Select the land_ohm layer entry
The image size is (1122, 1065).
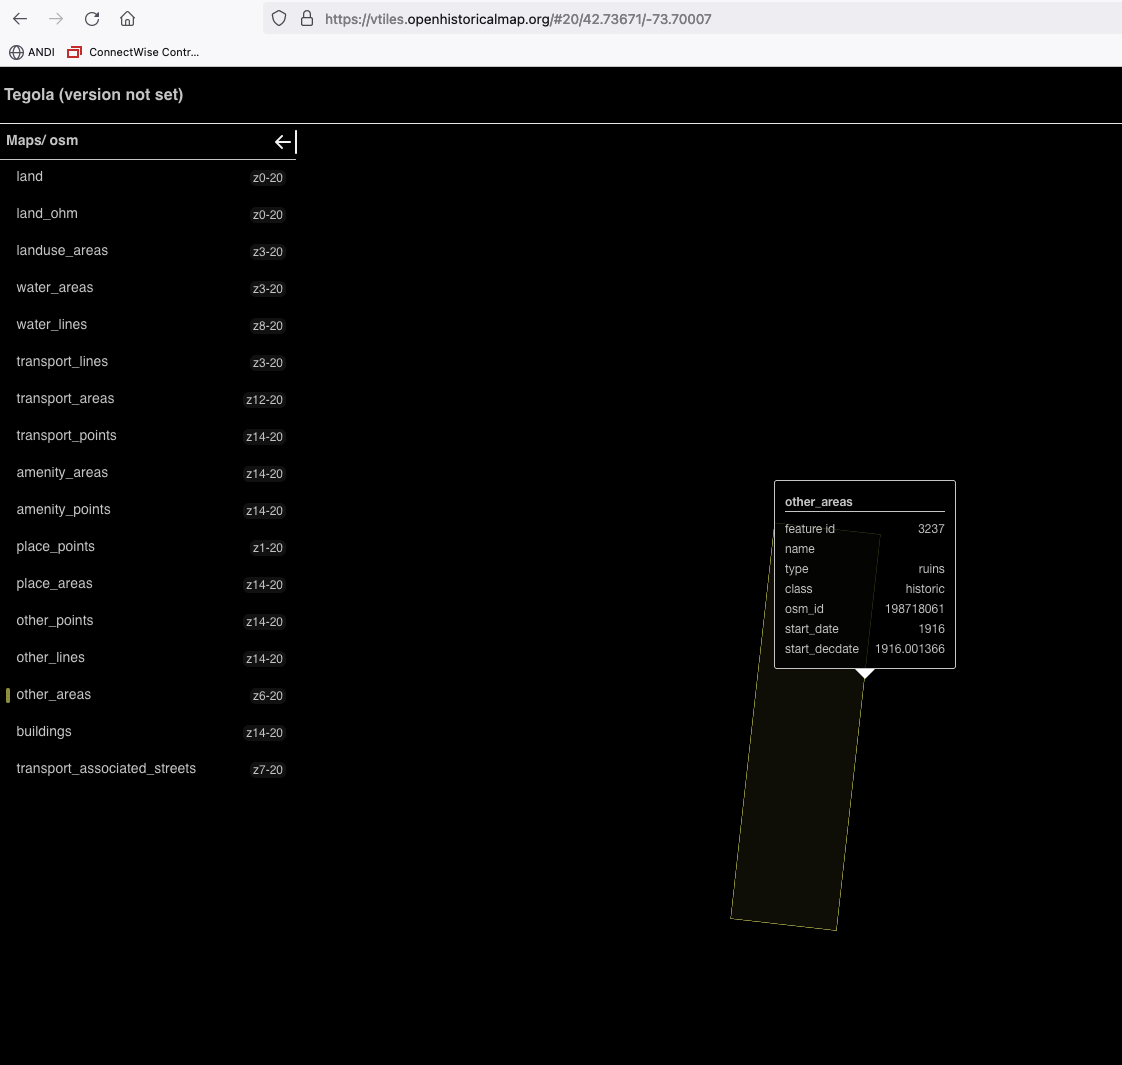46,213
